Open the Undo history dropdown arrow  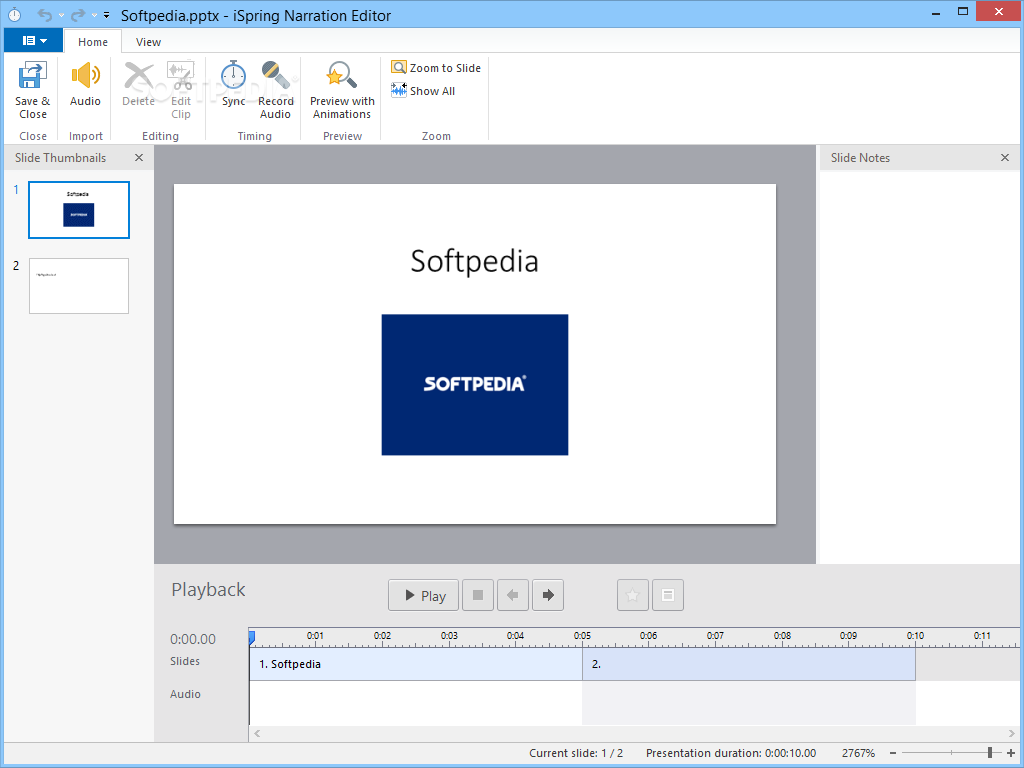[x=61, y=14]
